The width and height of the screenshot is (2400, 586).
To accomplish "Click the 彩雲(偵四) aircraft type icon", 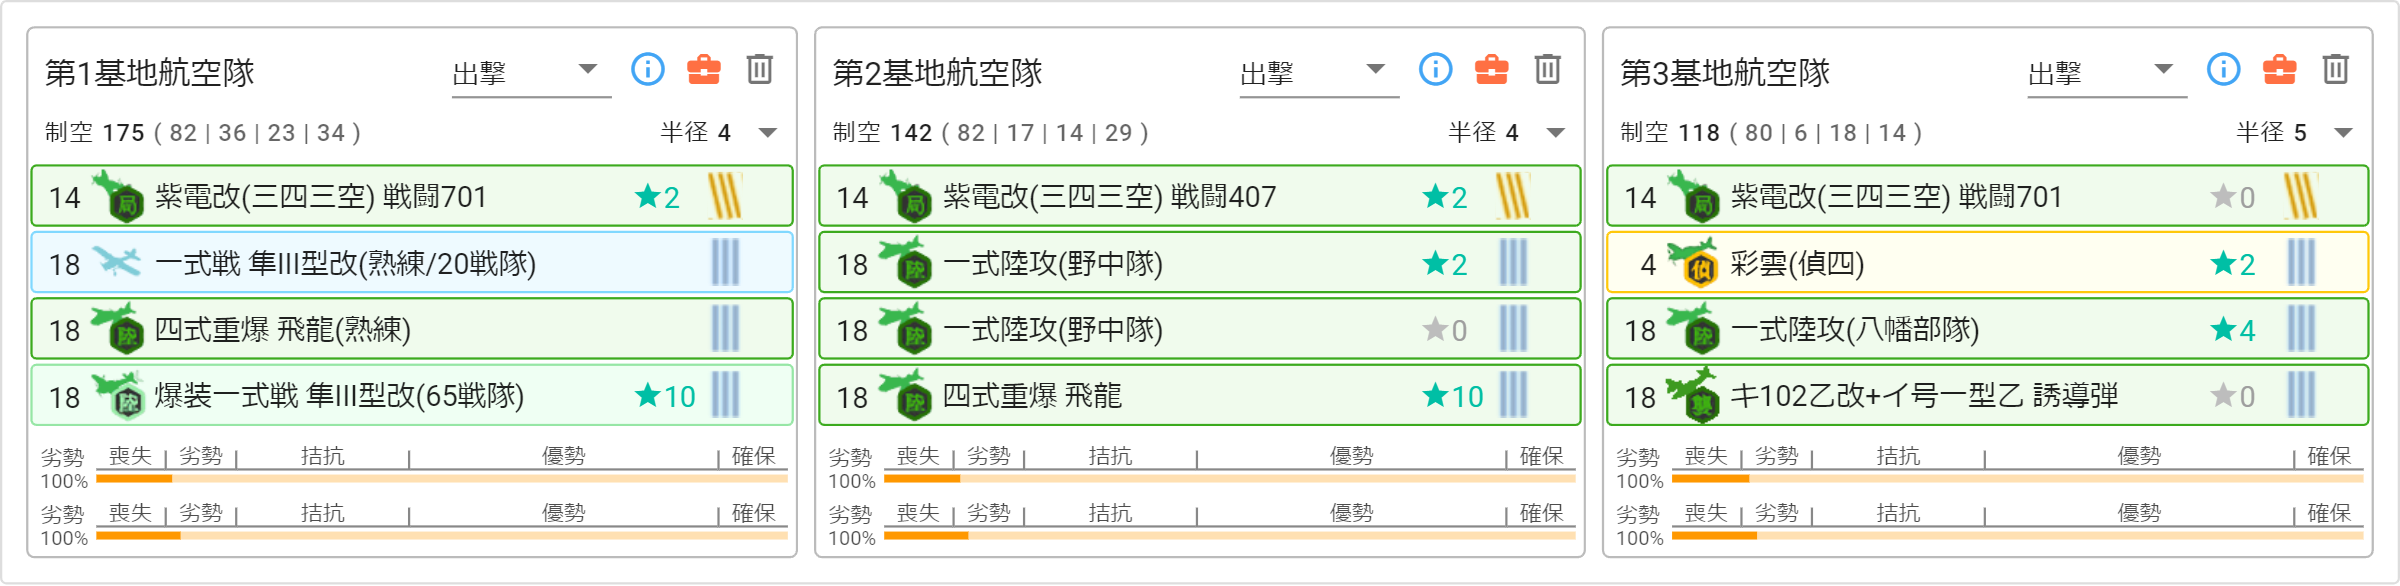I will (x=1692, y=262).
